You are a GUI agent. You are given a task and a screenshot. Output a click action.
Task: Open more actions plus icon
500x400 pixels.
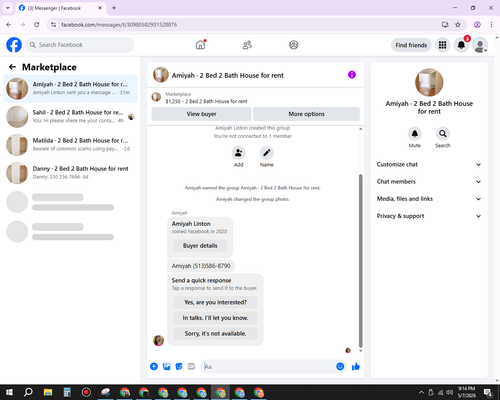pyautogui.click(x=154, y=367)
